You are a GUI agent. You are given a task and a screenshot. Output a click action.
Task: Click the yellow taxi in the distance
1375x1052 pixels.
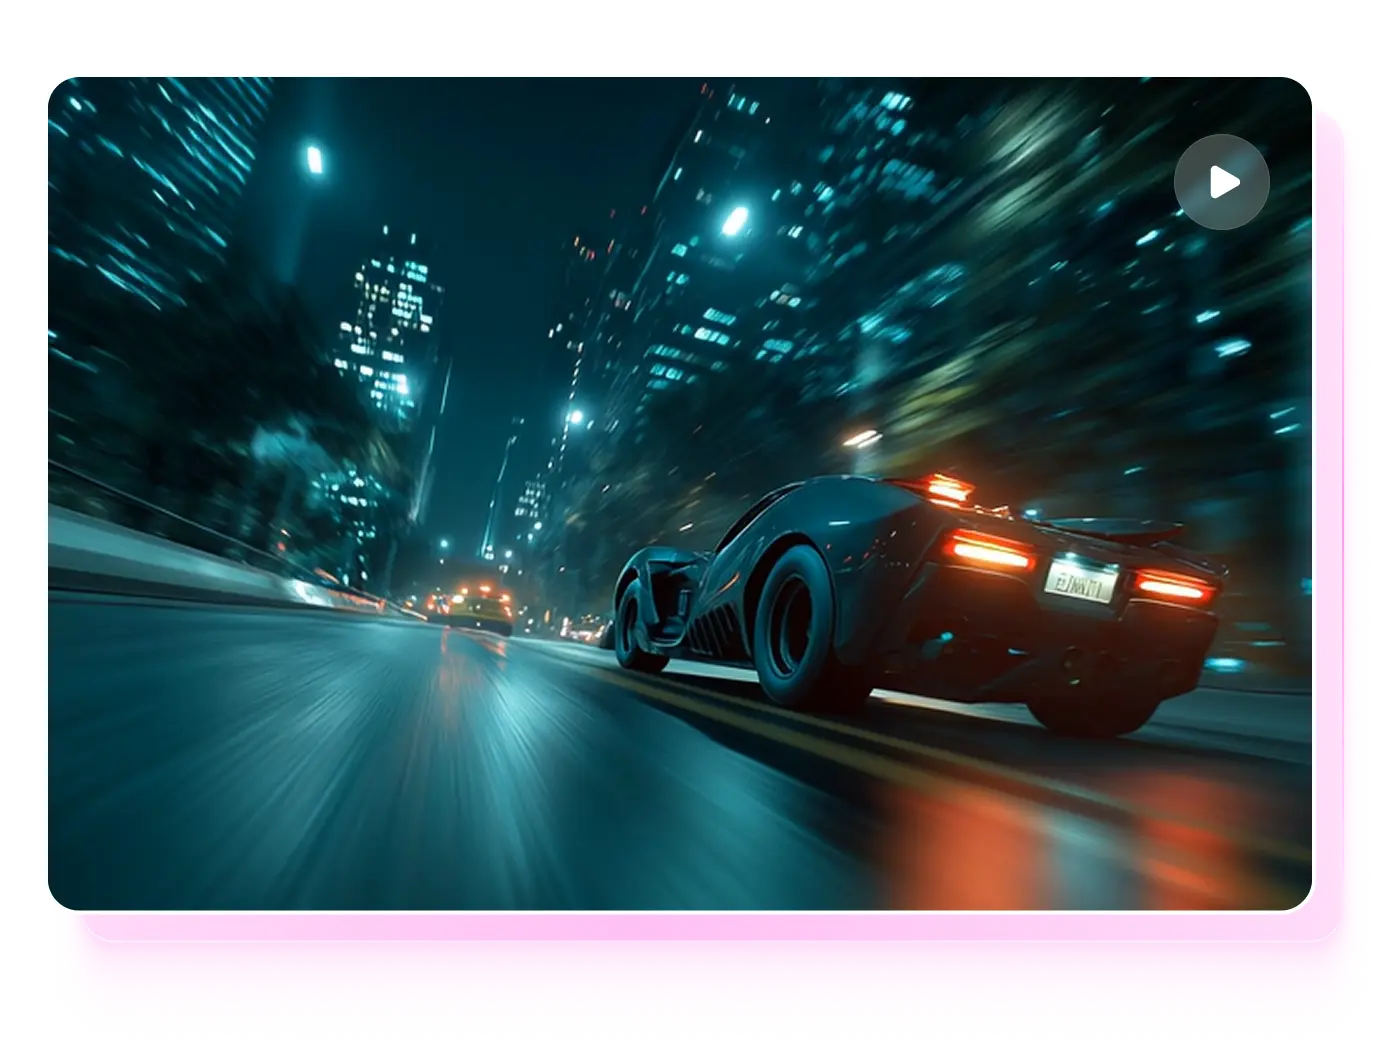pyautogui.click(x=472, y=607)
